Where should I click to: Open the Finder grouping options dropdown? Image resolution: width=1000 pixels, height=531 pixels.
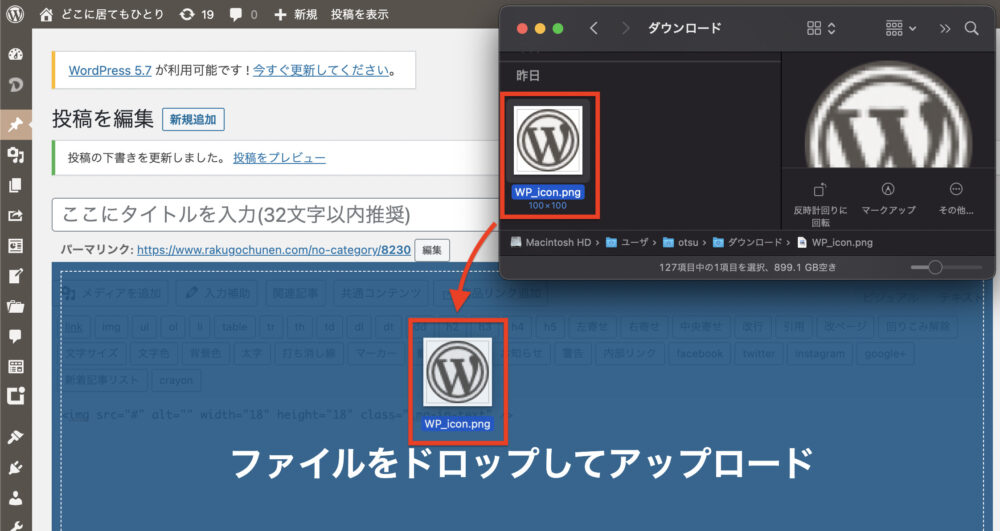901,28
